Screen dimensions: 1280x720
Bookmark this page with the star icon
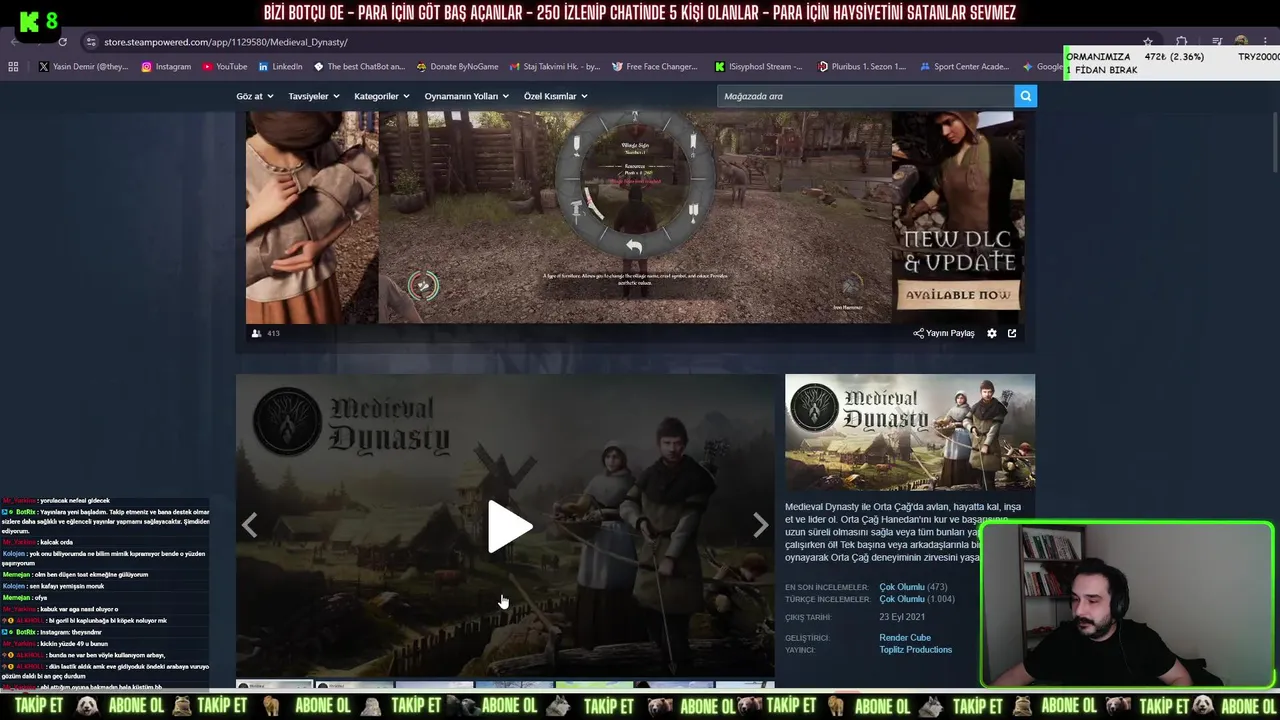(x=1148, y=42)
